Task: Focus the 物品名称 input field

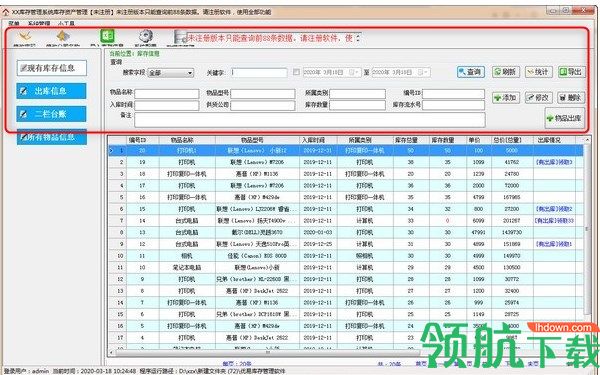Action: 166,94
